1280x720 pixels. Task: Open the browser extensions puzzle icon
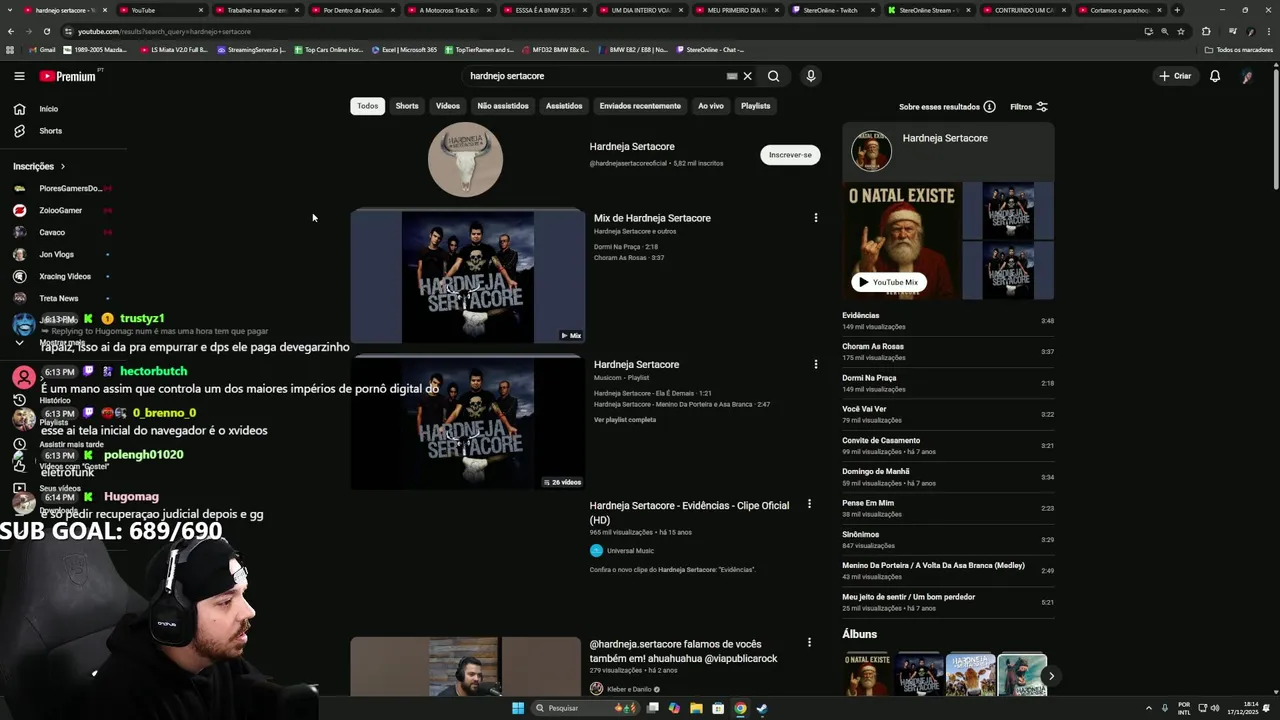pos(1206,31)
